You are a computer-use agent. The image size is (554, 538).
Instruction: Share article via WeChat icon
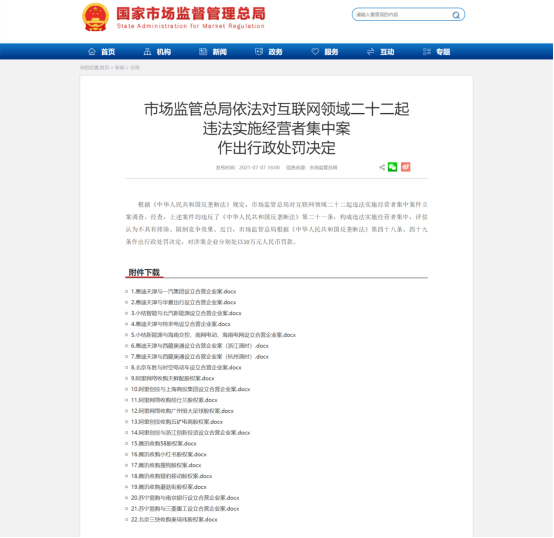[393, 167]
